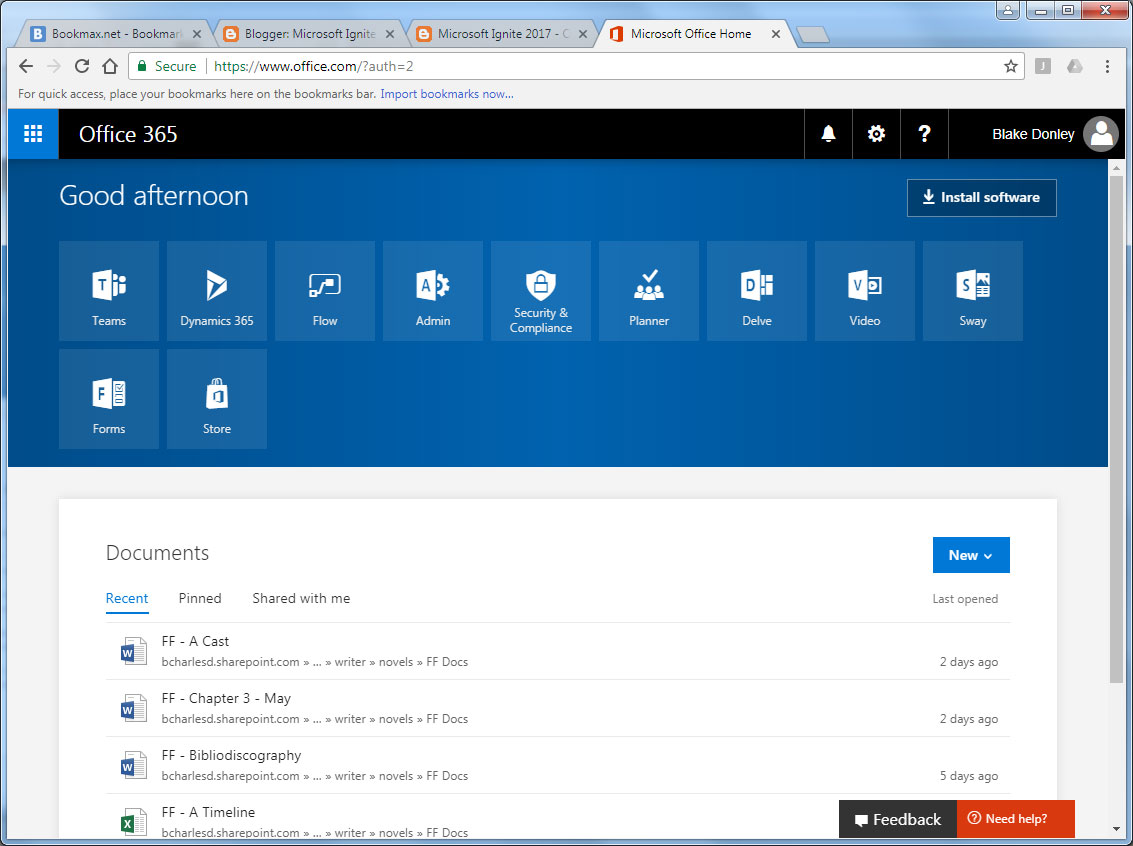This screenshot has height=846, width=1133.
Task: Launch the Planner app tile
Action: 649,291
